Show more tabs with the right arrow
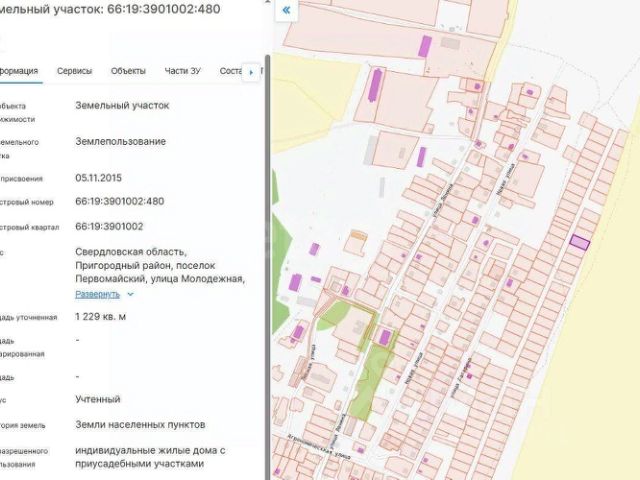The width and height of the screenshot is (640, 480). pos(251,72)
